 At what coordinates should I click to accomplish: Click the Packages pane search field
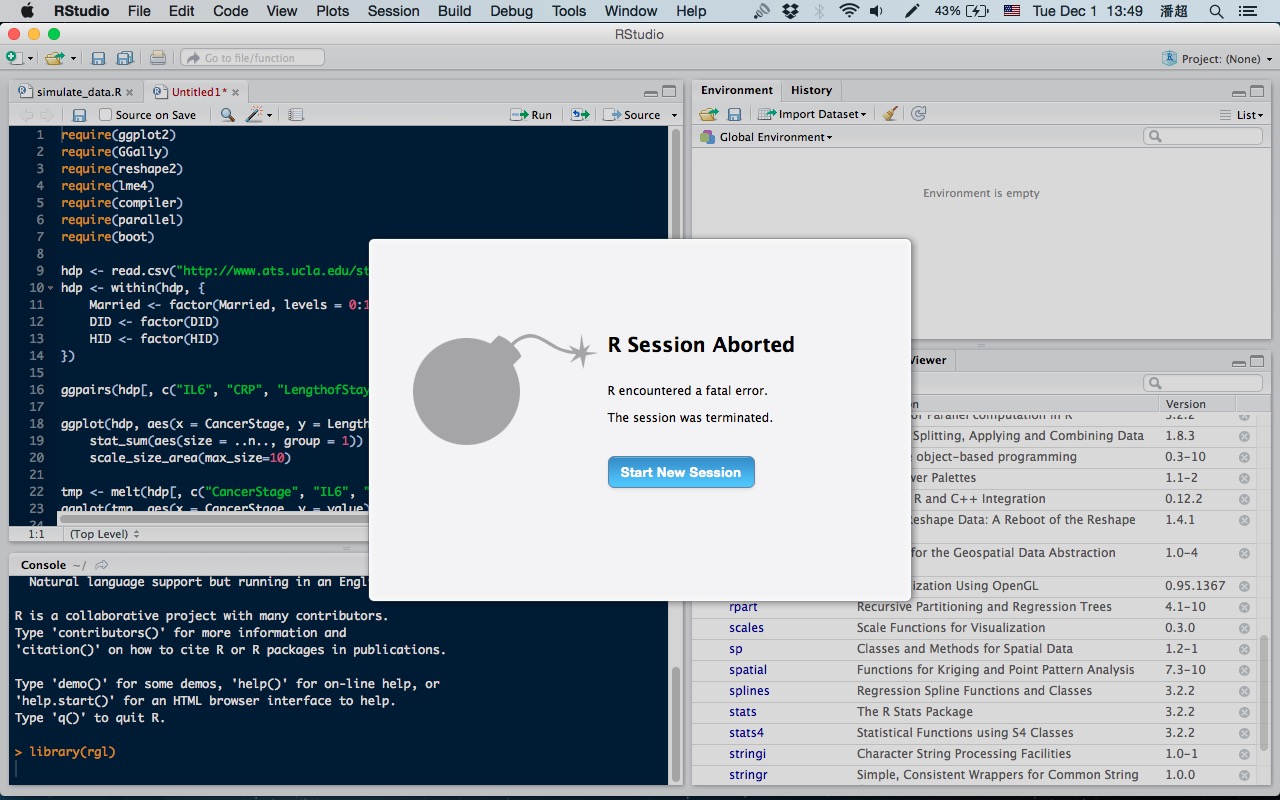[x=1203, y=383]
